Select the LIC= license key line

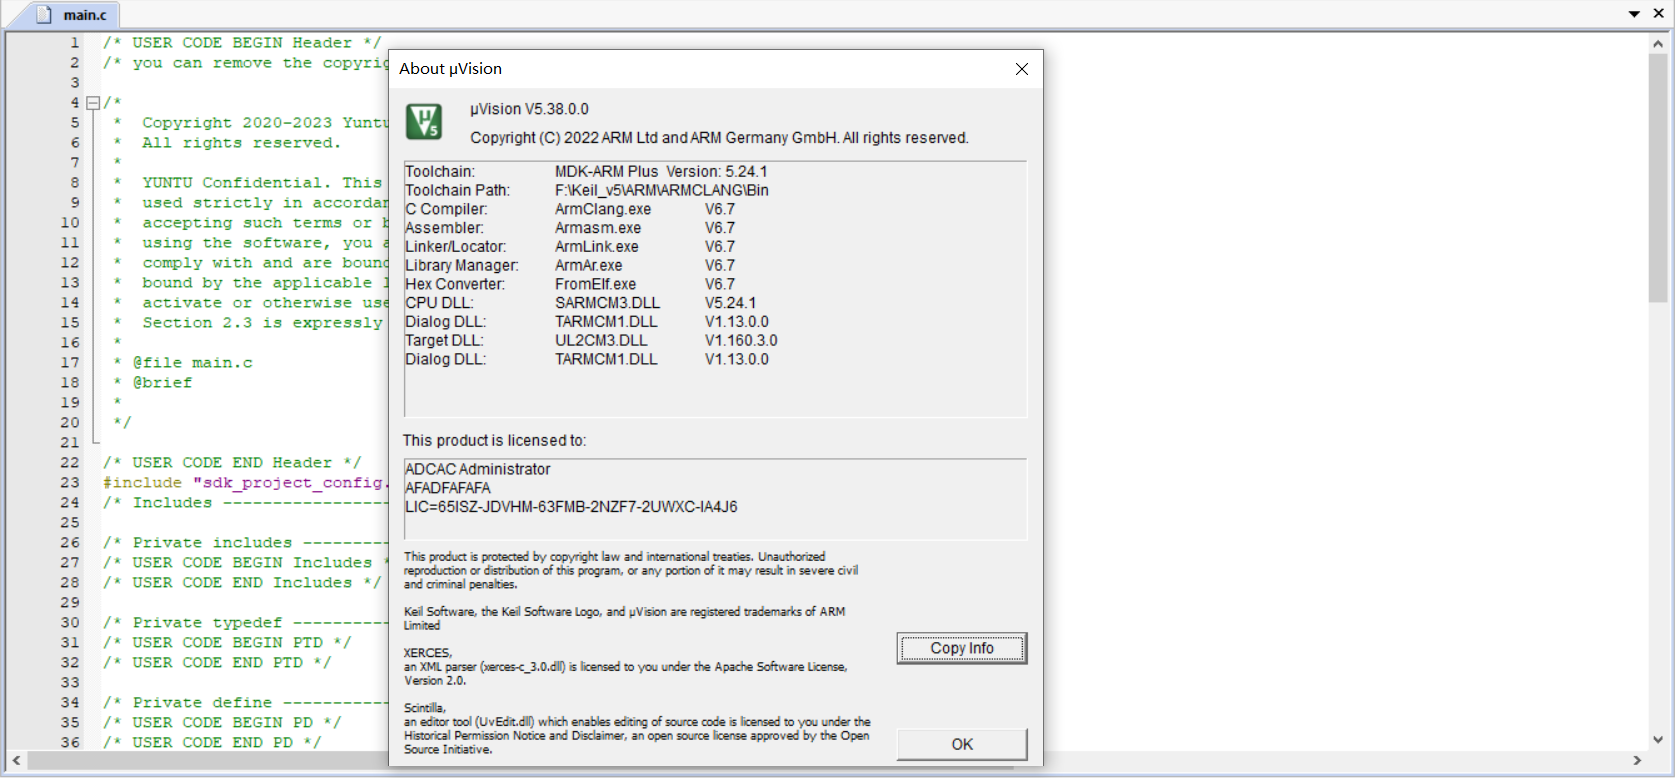(x=571, y=507)
